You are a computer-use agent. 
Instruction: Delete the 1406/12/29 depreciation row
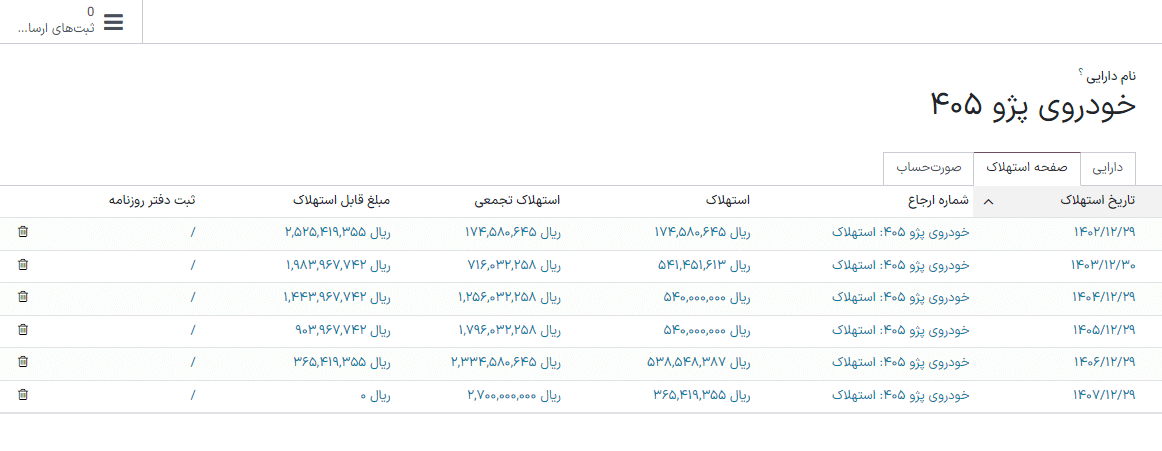click(x=23, y=362)
